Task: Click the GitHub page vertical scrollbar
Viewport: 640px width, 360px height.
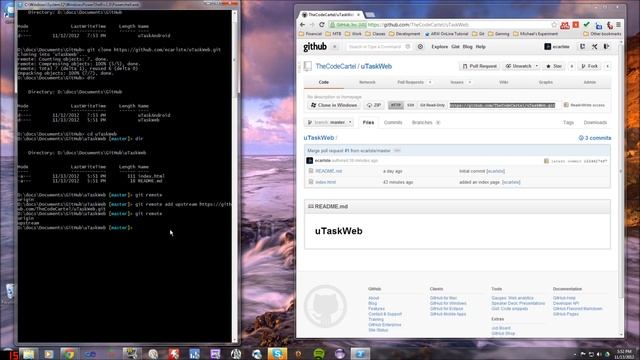Action: click(x=621, y=171)
